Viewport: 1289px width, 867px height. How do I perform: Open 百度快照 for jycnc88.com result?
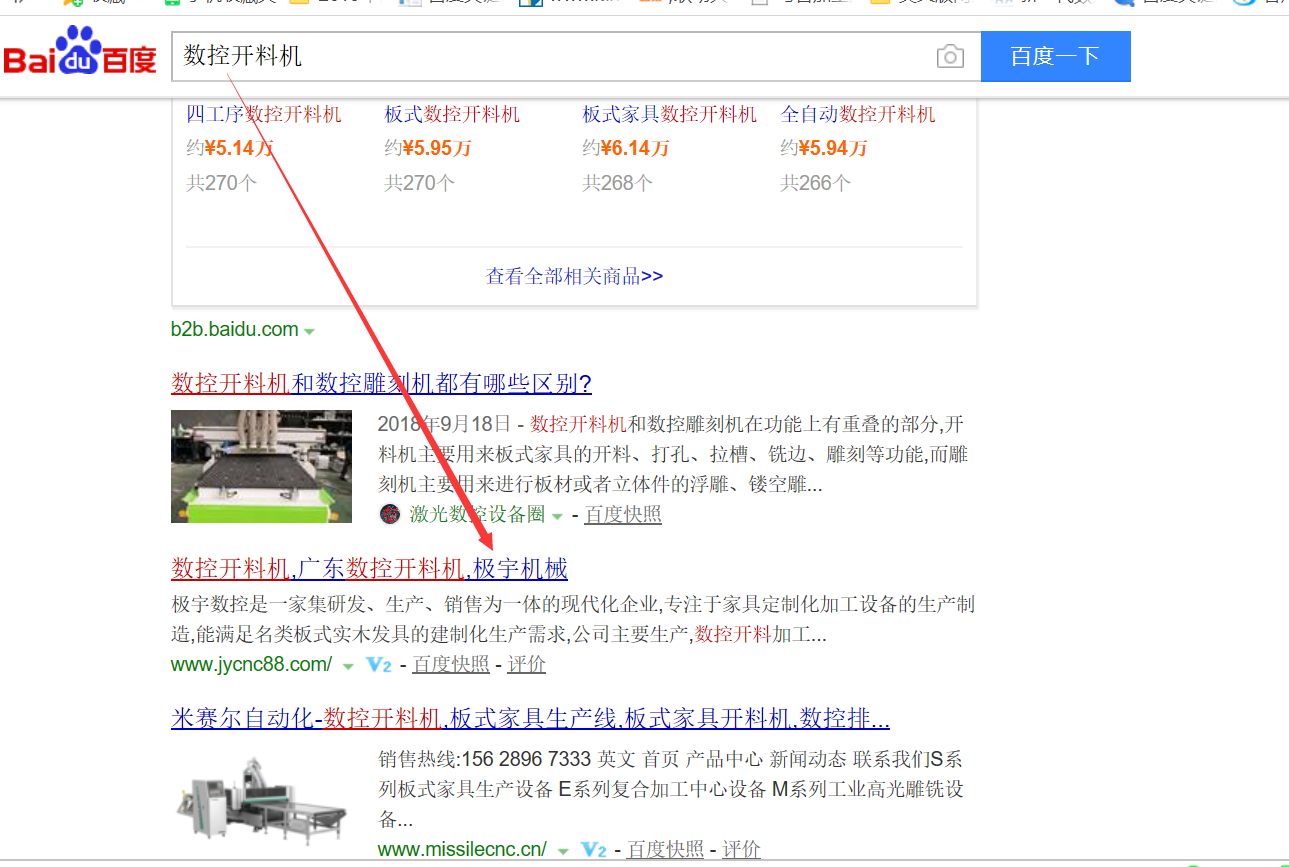click(x=451, y=664)
